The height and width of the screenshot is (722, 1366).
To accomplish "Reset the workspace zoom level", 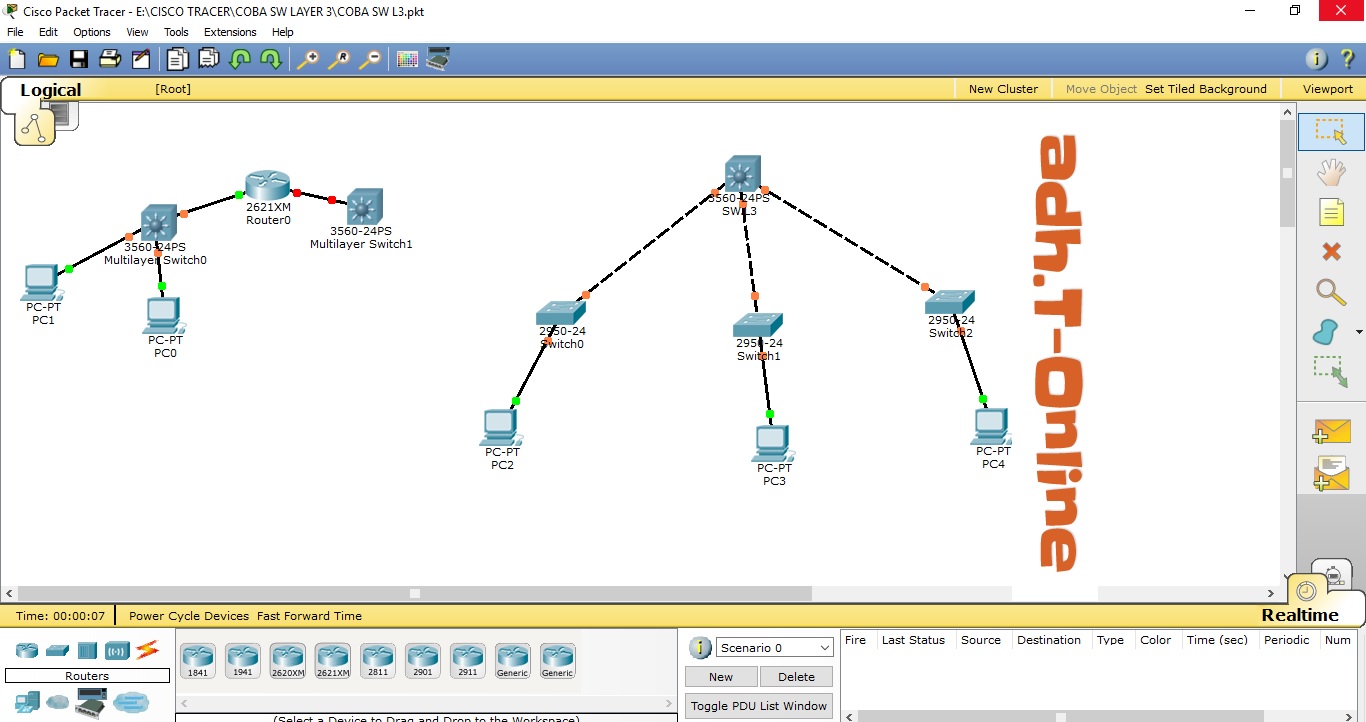I will [x=339, y=59].
